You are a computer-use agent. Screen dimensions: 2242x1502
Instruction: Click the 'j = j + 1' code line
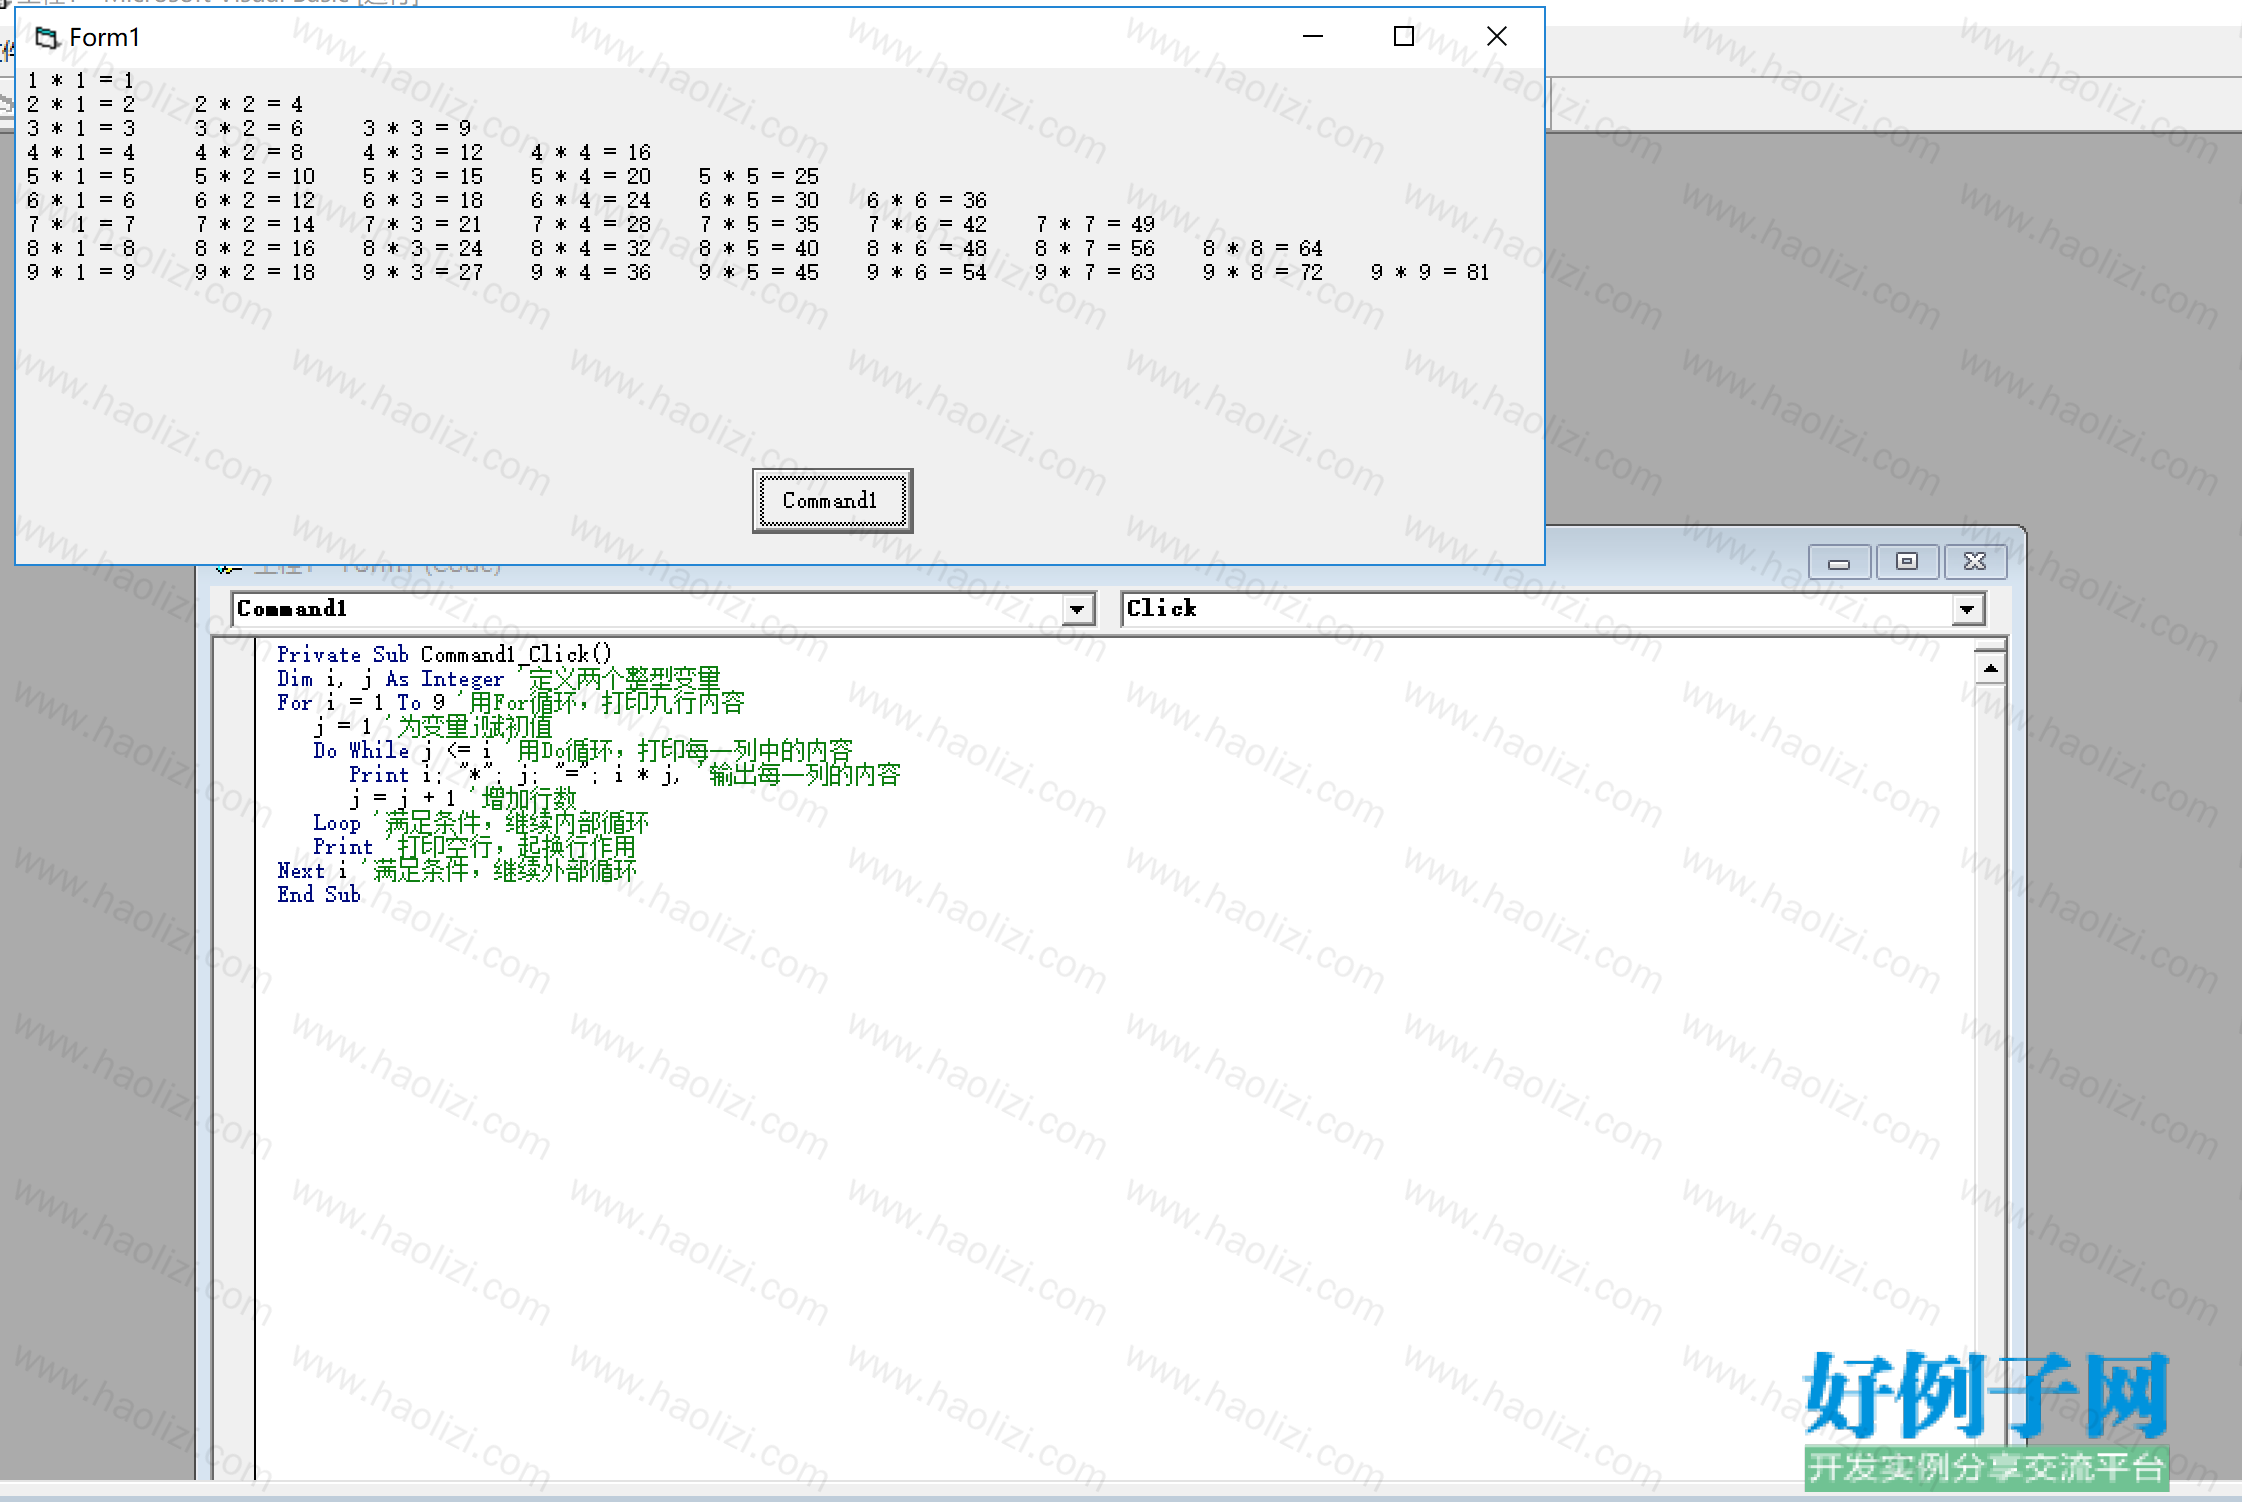pyautogui.click(x=402, y=799)
